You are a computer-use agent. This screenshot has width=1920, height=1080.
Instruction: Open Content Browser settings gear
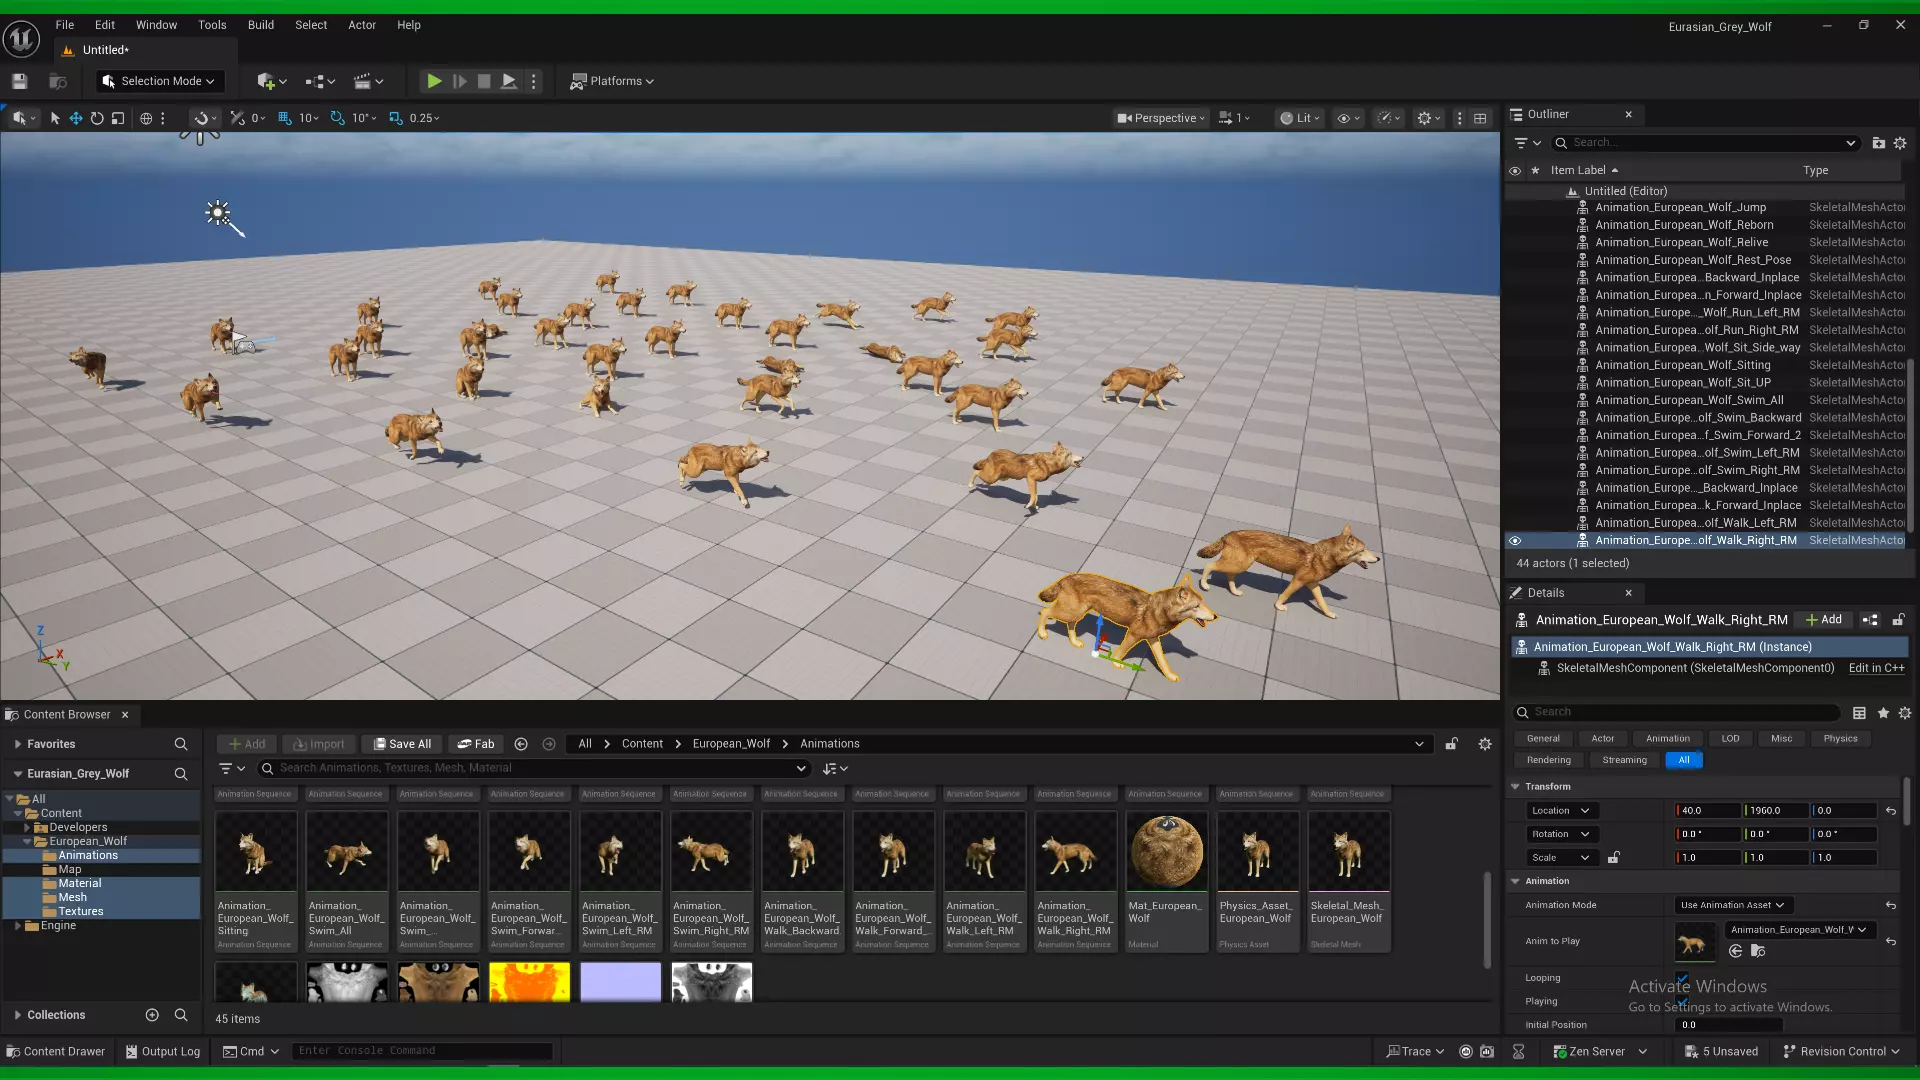(x=1485, y=744)
